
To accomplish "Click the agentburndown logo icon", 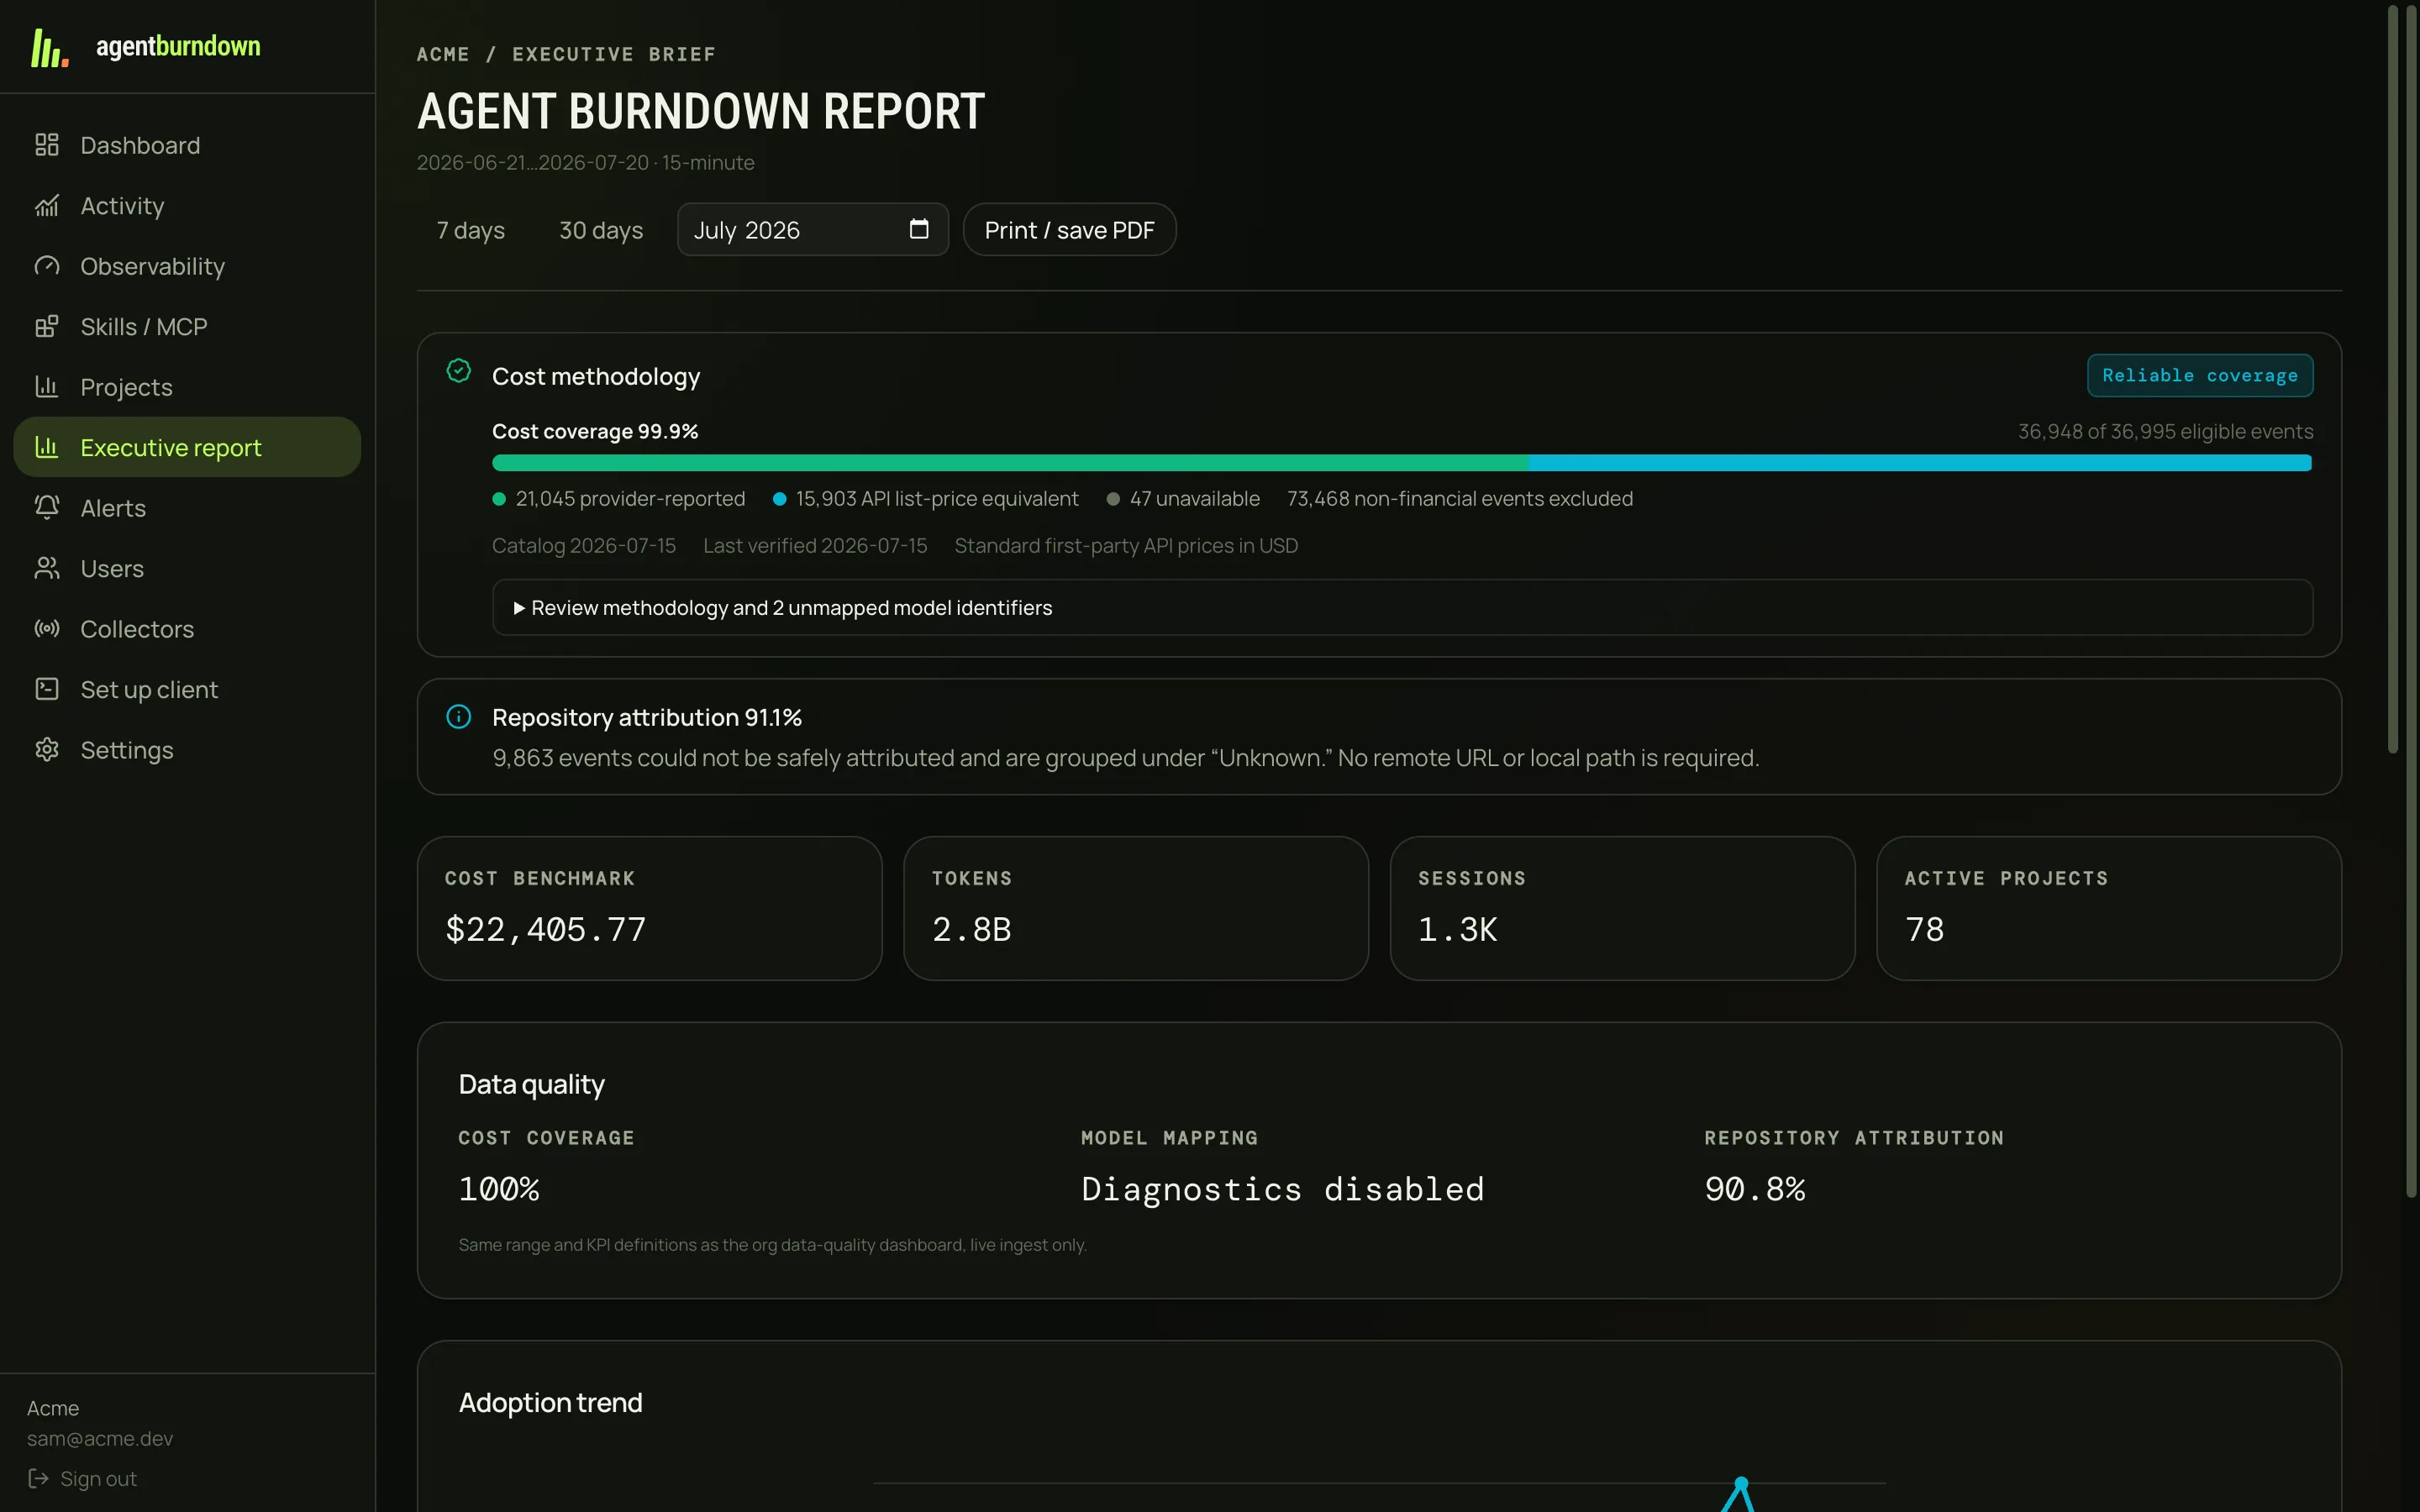I will 49,48.
